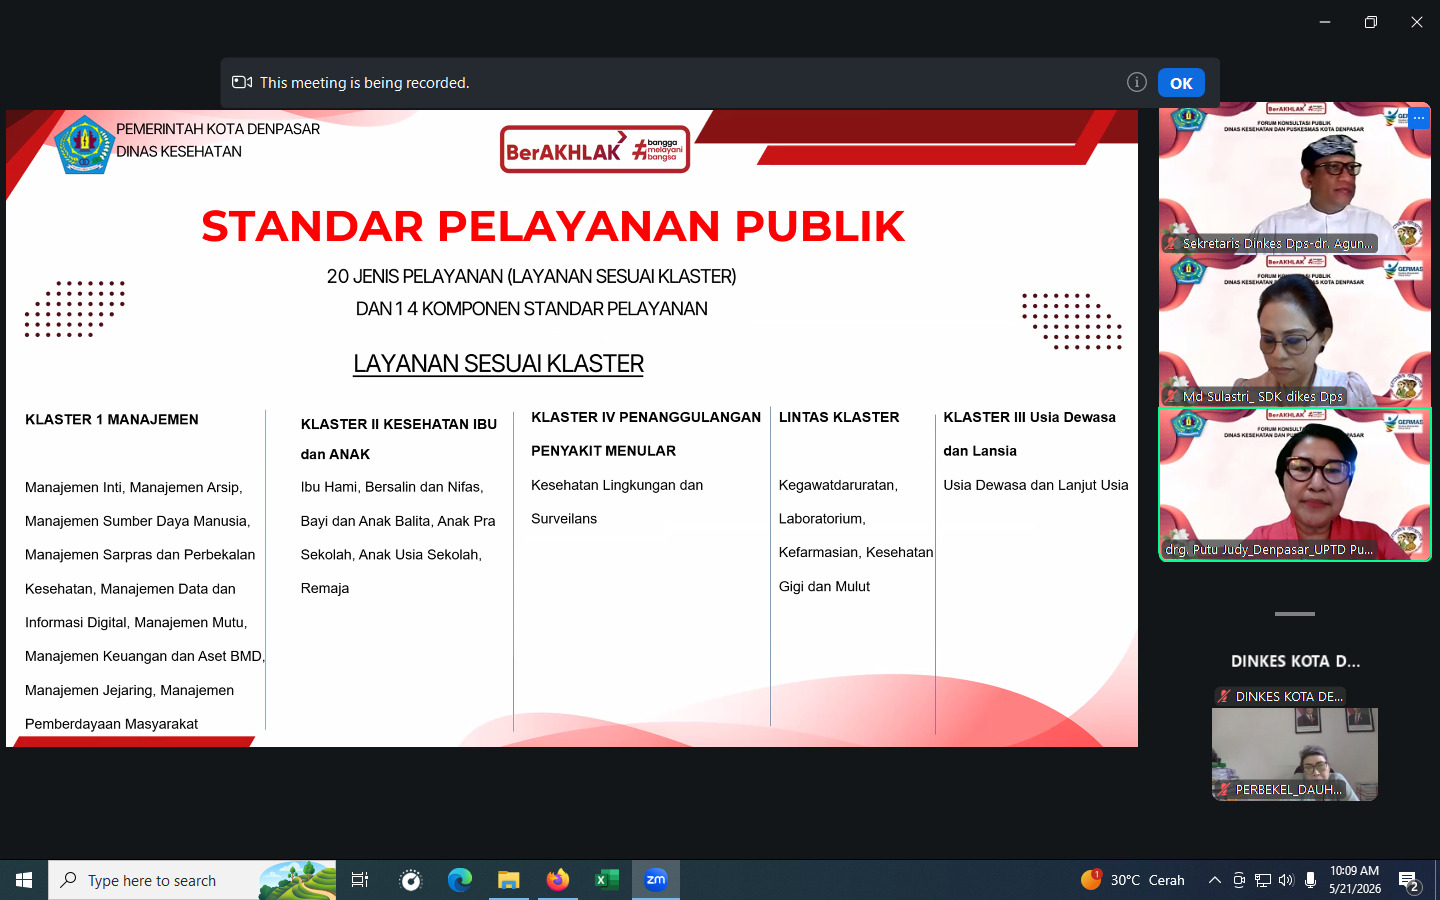The height and width of the screenshot is (900, 1440).
Task: Open the Windows Start menu
Action: tap(24, 880)
